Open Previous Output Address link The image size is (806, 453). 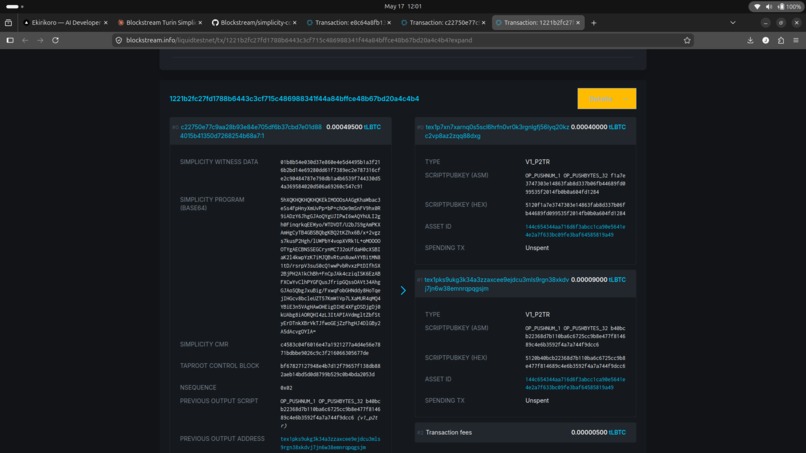pos(331,443)
